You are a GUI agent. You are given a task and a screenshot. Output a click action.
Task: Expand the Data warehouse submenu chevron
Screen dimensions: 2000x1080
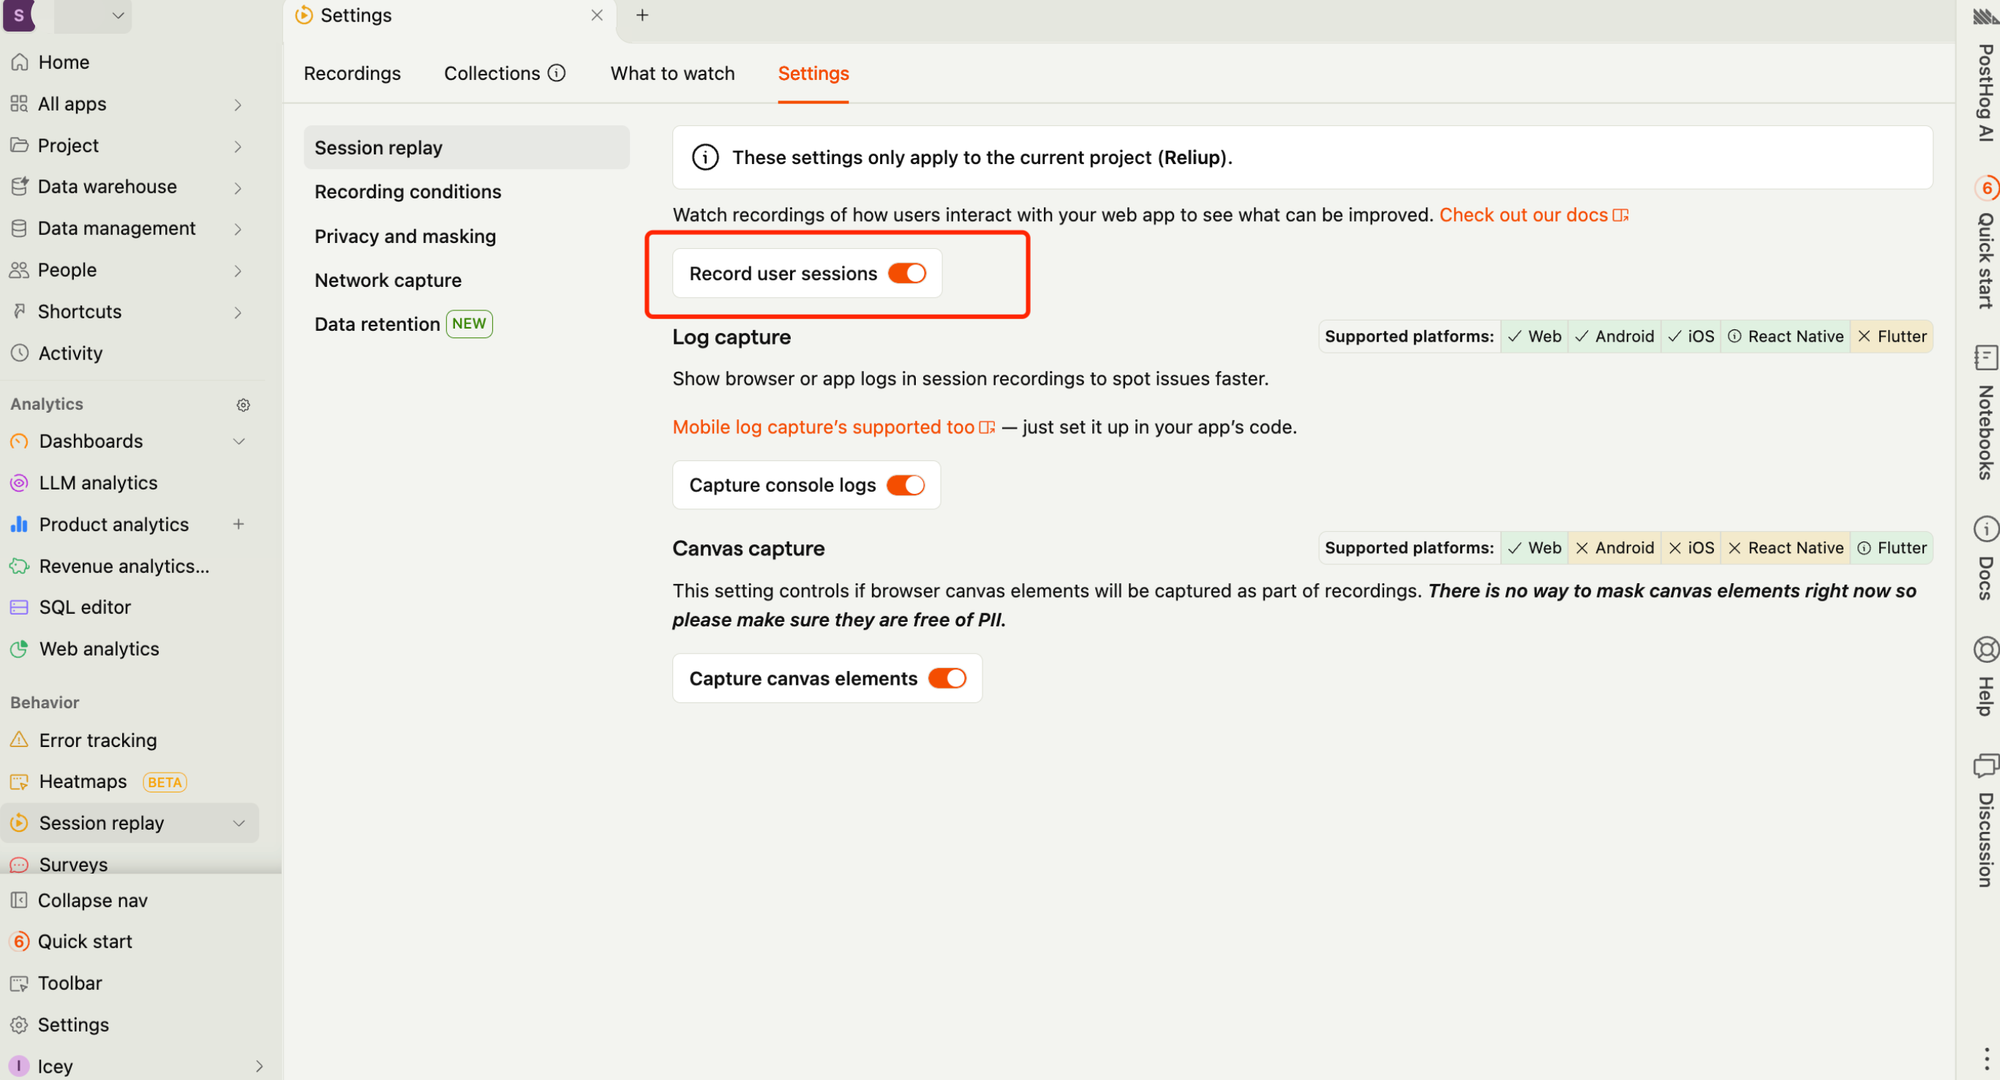pos(238,187)
